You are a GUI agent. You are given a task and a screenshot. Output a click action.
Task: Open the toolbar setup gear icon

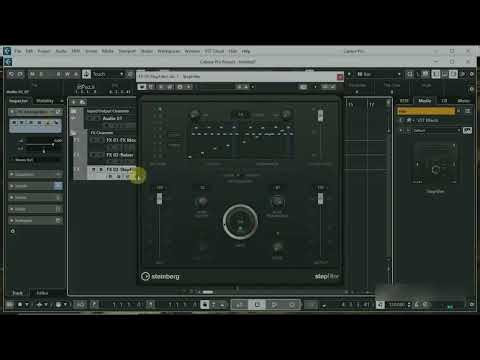click(472, 74)
